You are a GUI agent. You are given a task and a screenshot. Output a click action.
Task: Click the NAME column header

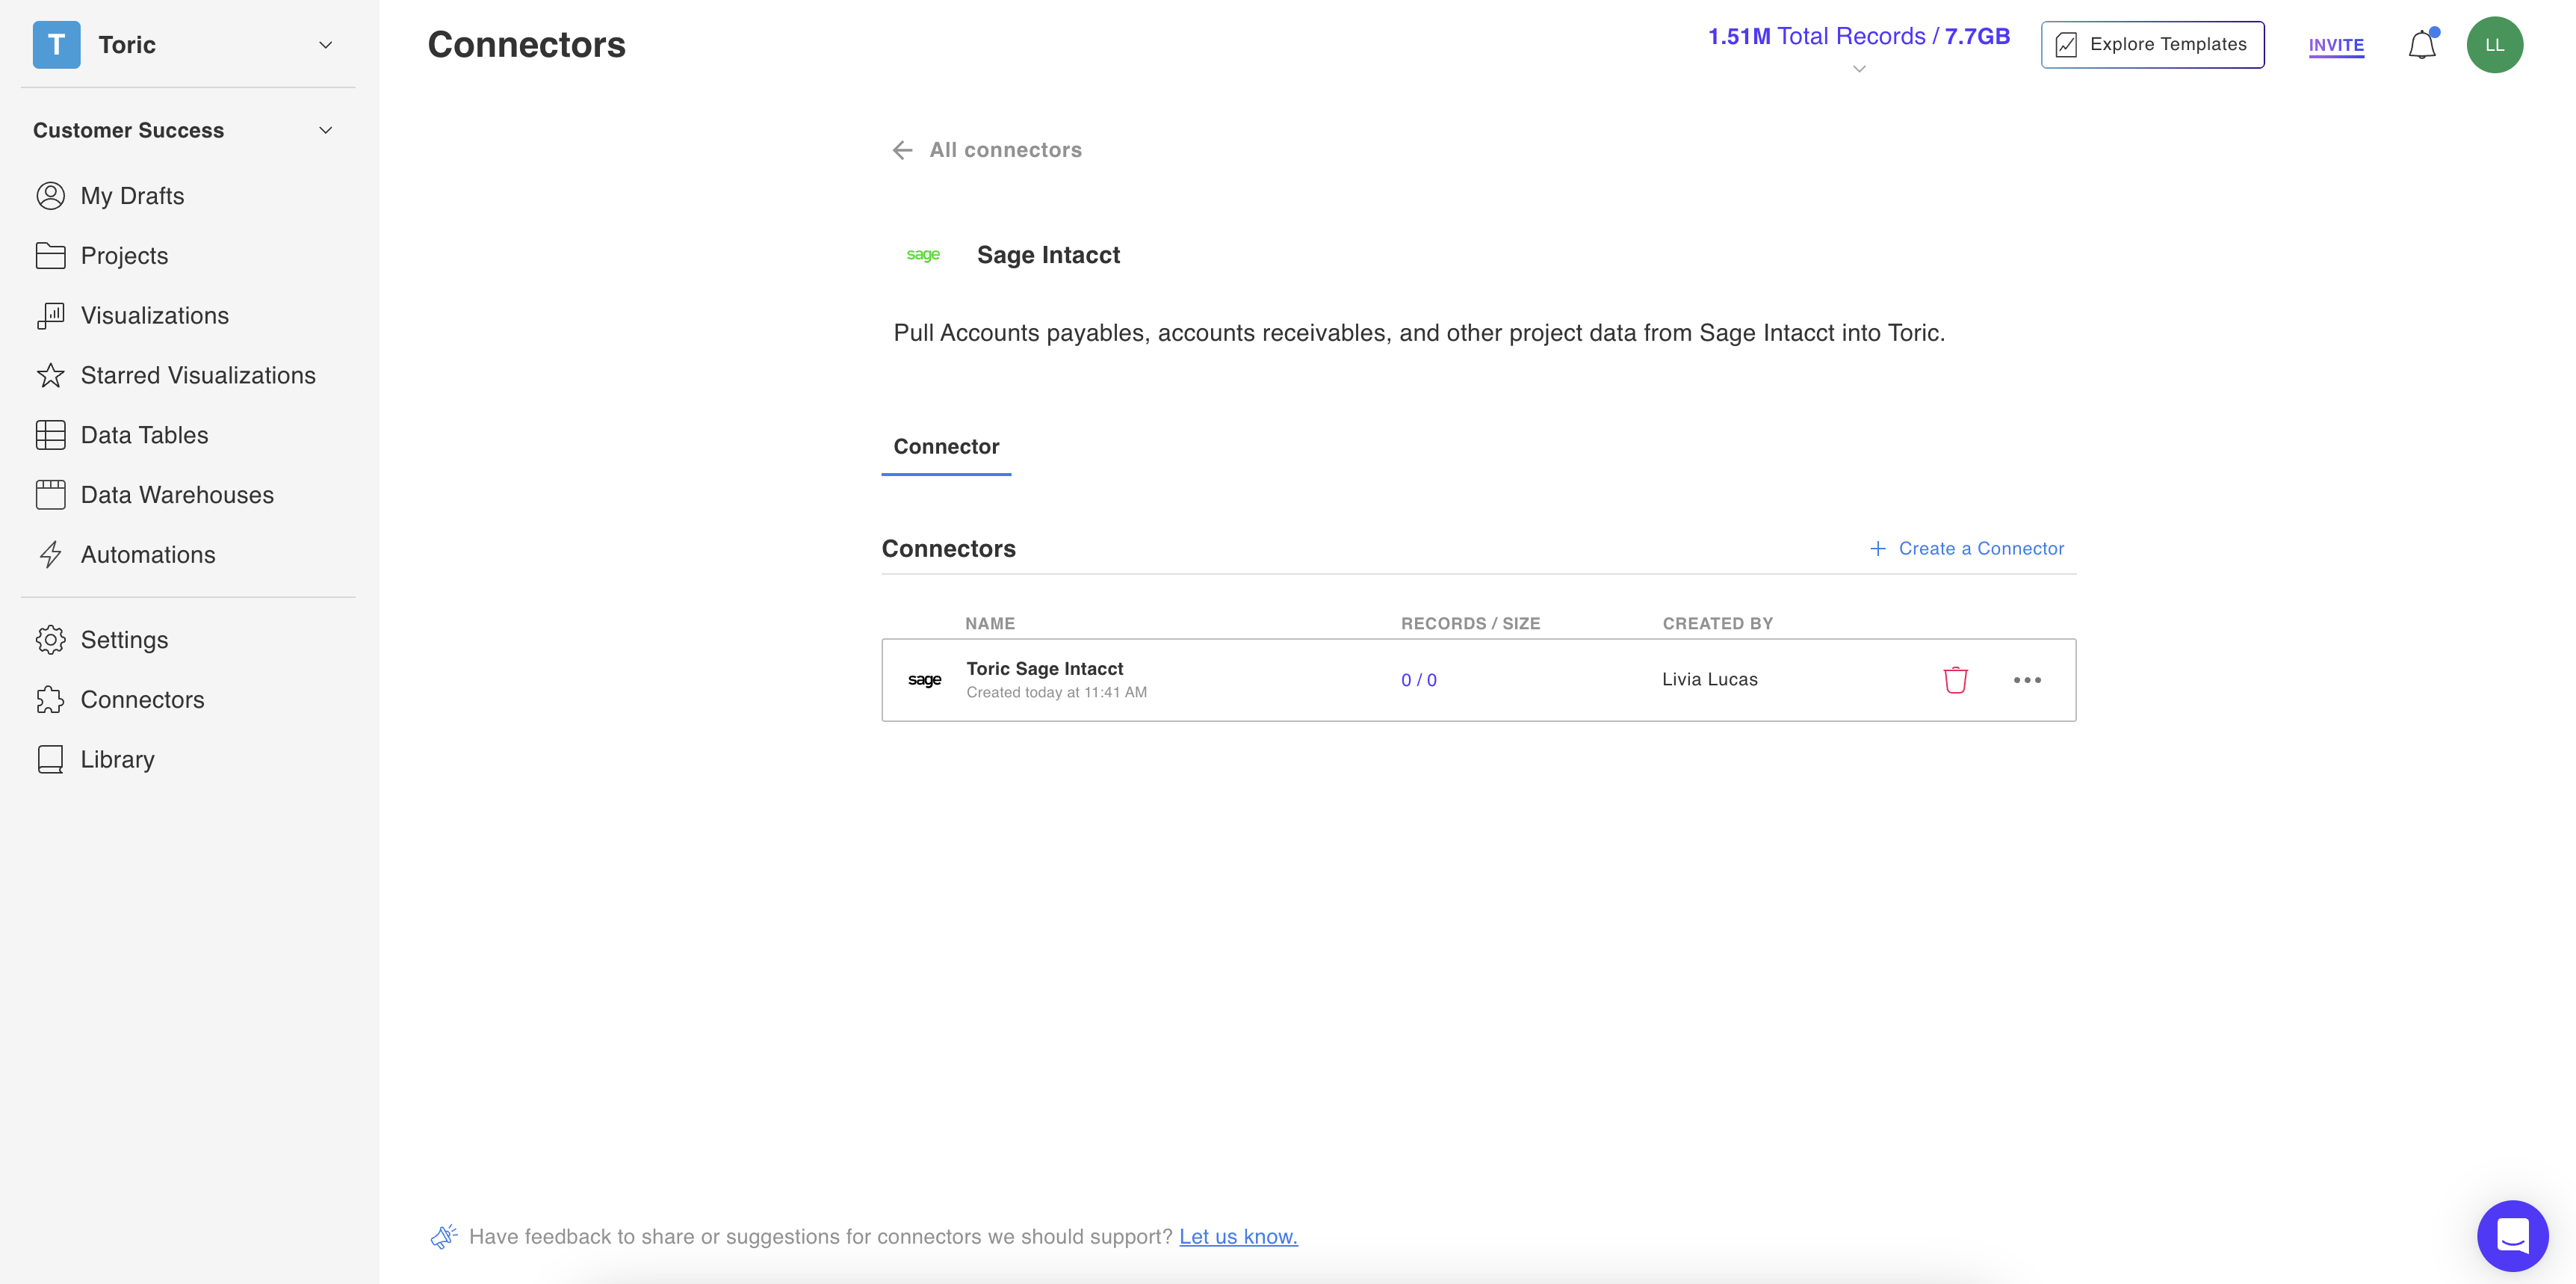click(990, 624)
